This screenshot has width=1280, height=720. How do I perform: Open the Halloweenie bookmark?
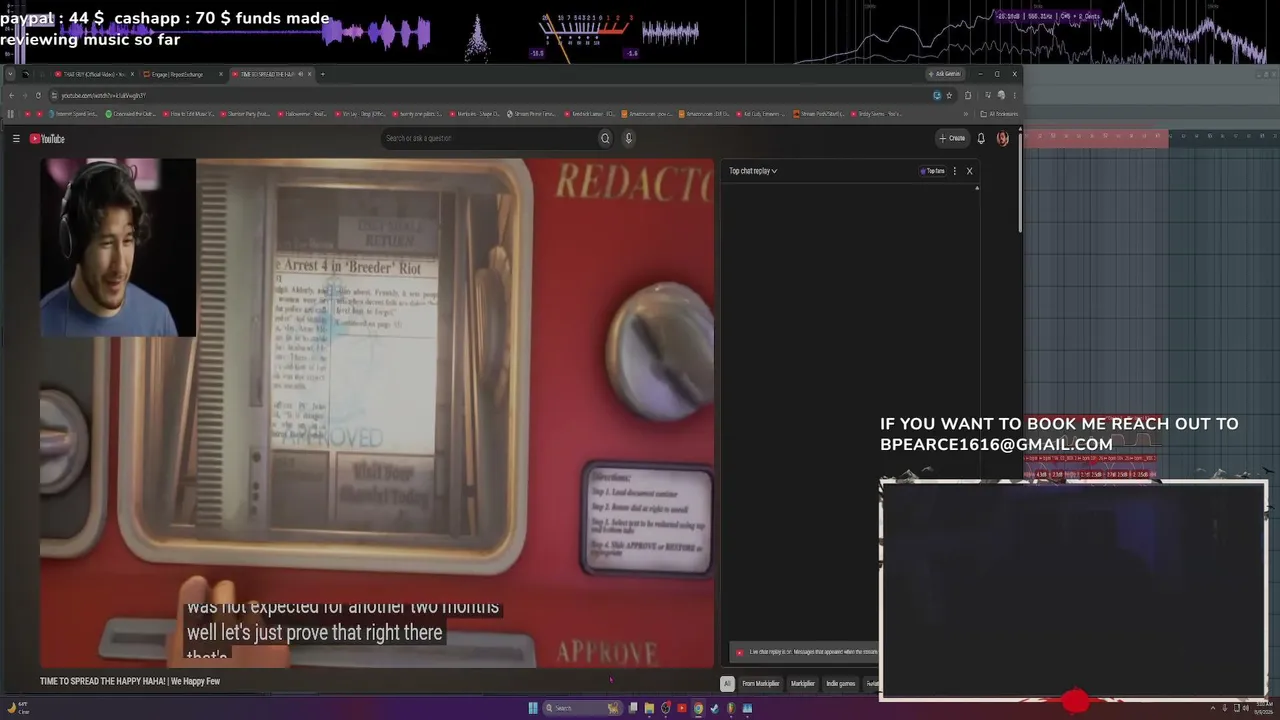[x=304, y=114]
